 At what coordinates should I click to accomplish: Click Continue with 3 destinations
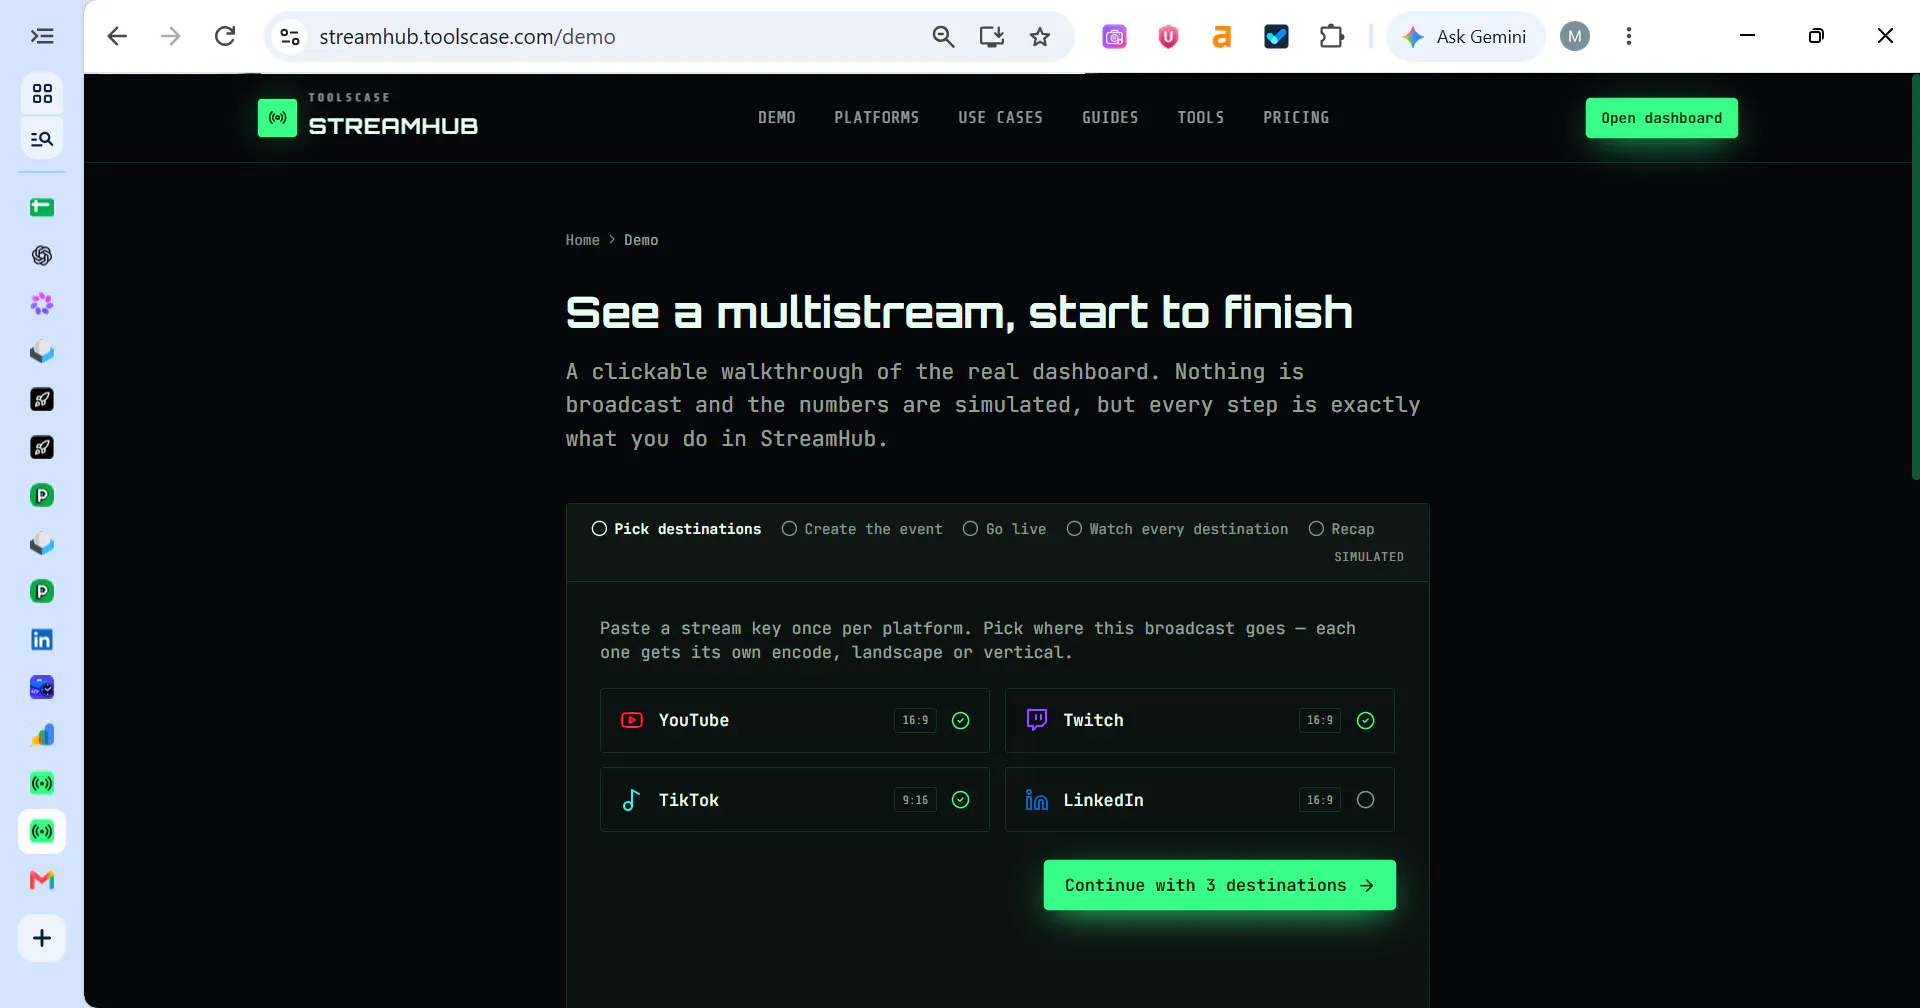(x=1220, y=885)
